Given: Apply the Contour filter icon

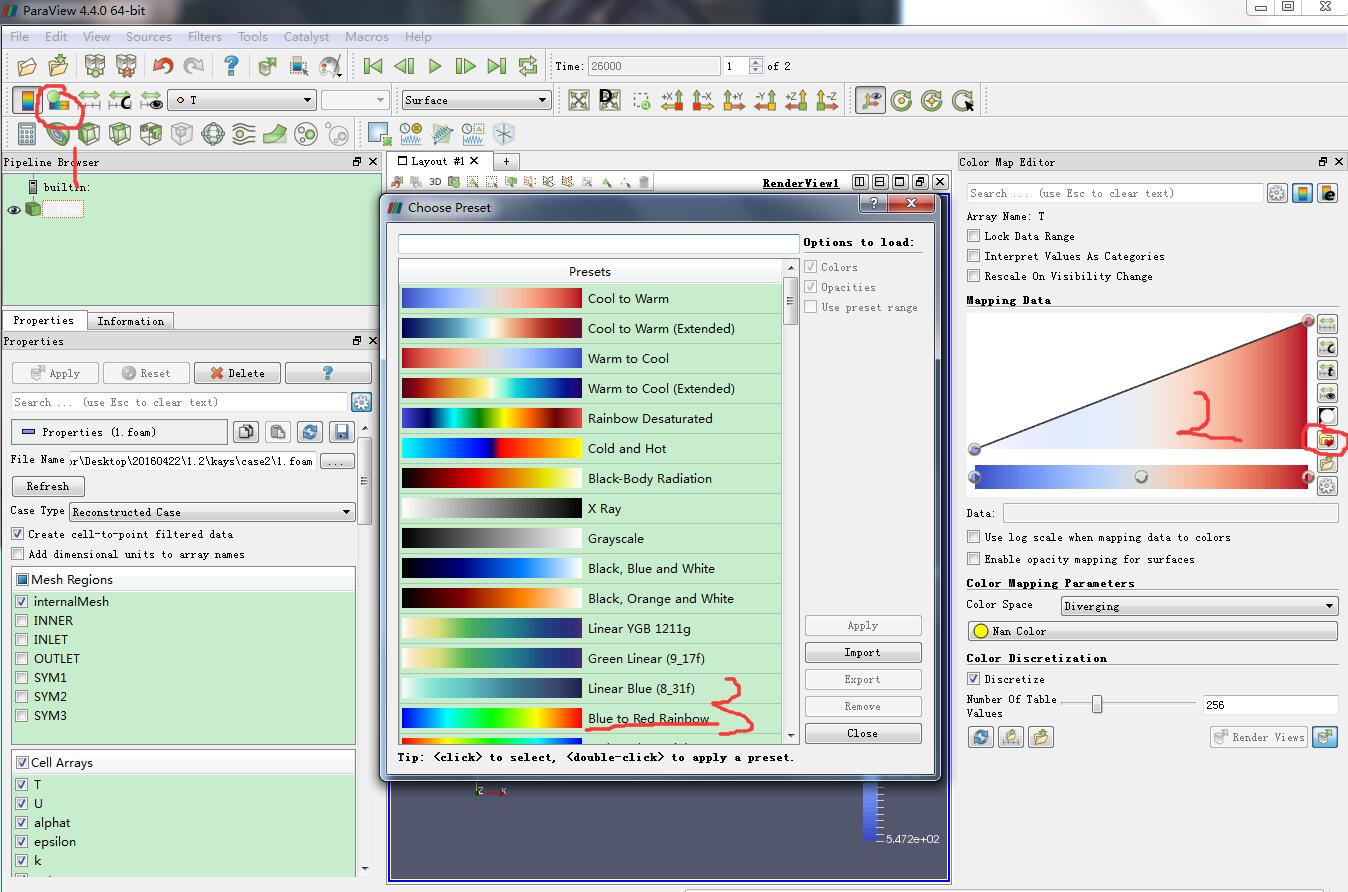Looking at the screenshot, I should (58, 133).
